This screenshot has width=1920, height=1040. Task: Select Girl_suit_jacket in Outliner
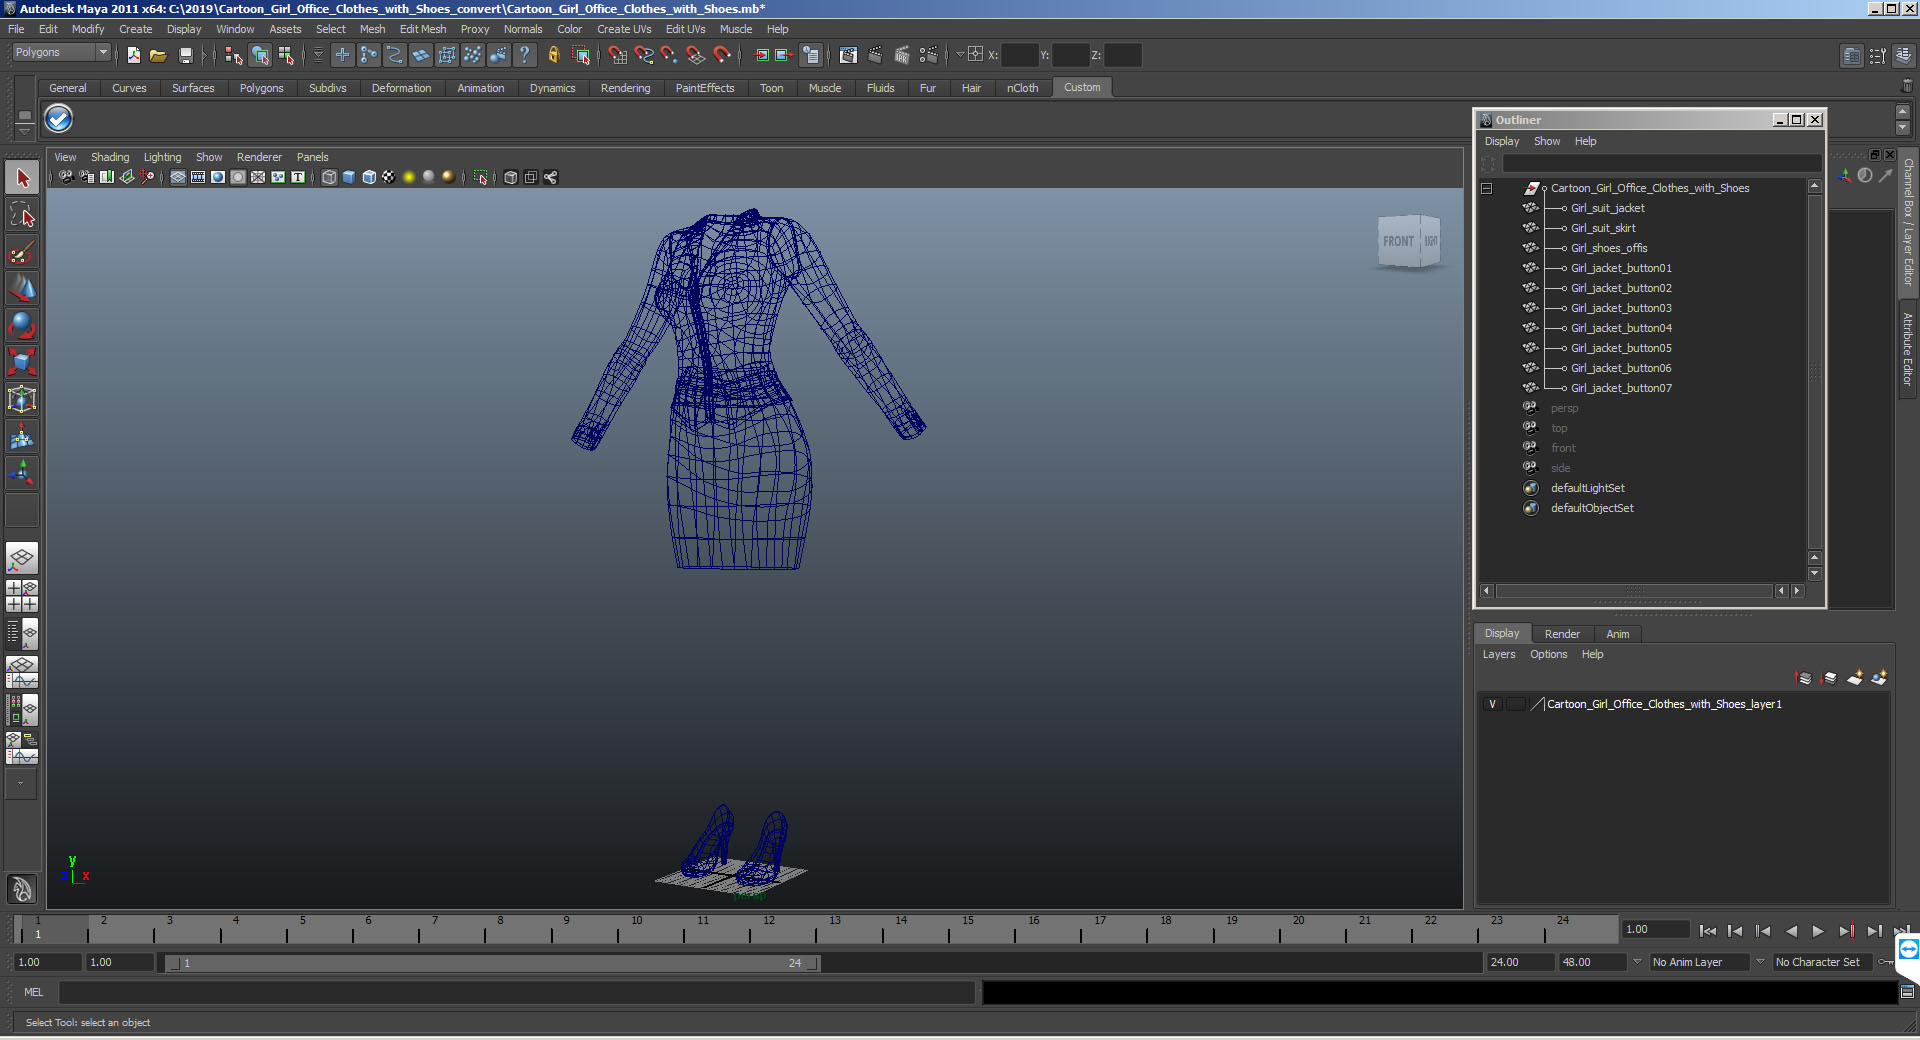(1607, 208)
